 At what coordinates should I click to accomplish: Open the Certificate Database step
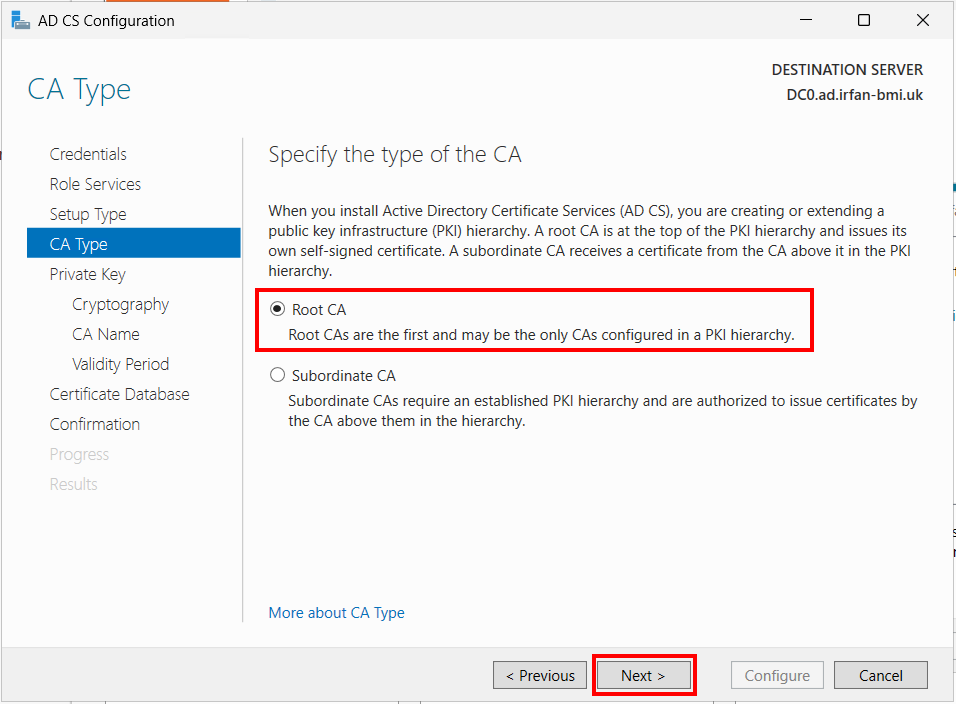pyautogui.click(x=120, y=394)
